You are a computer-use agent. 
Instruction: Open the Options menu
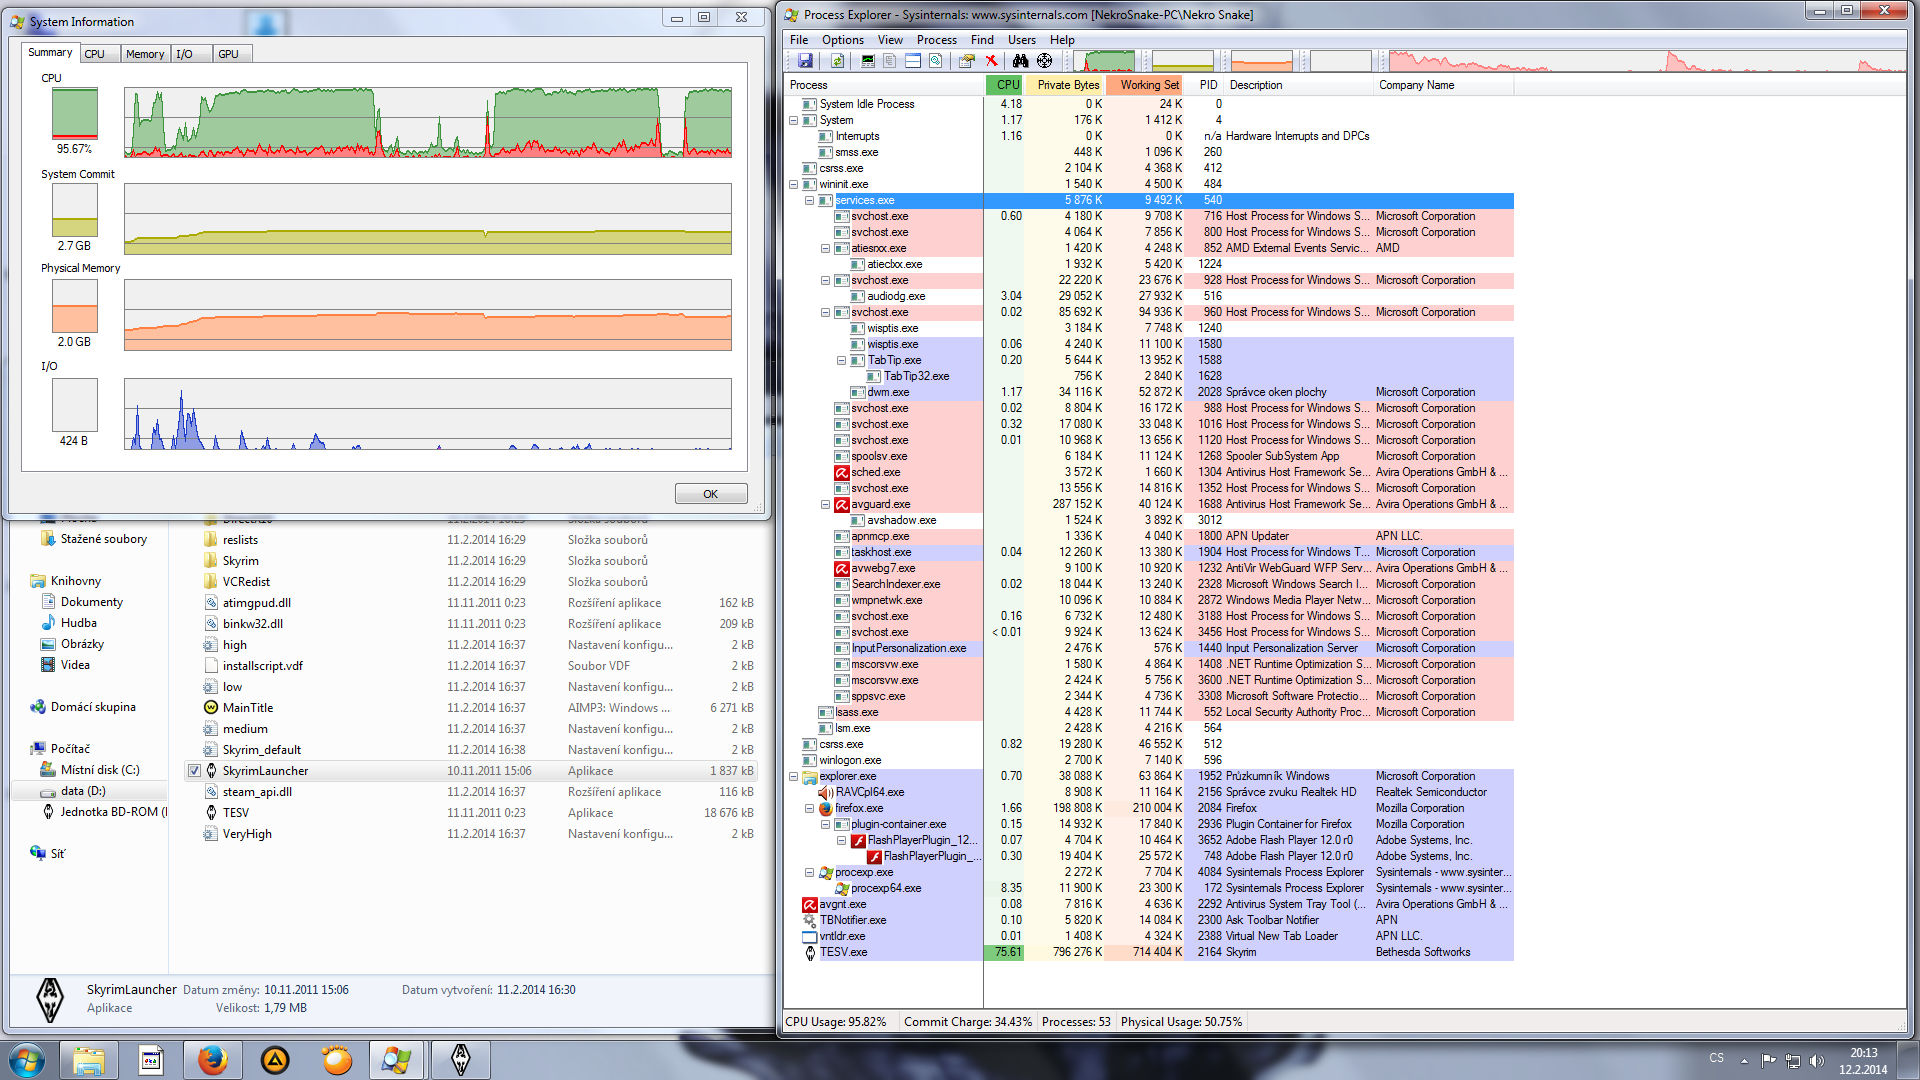(843, 40)
